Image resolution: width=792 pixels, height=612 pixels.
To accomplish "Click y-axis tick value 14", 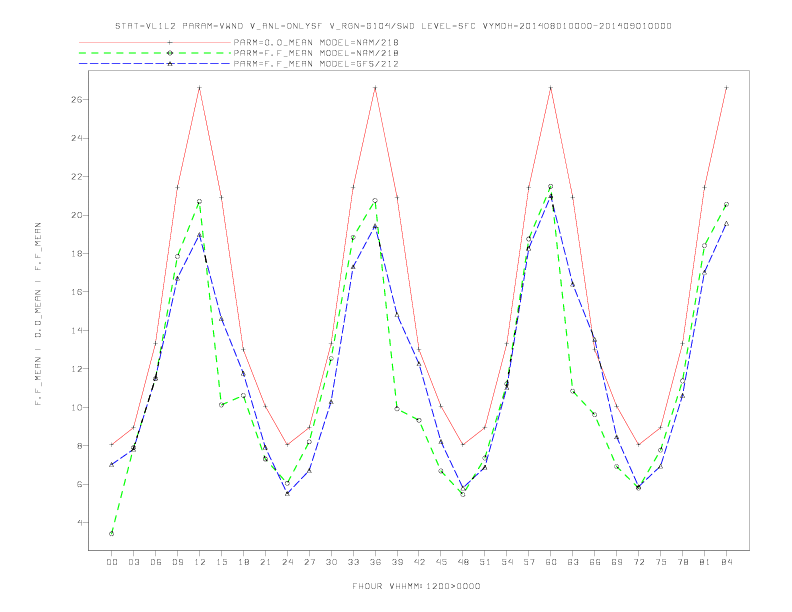I will [76, 330].
